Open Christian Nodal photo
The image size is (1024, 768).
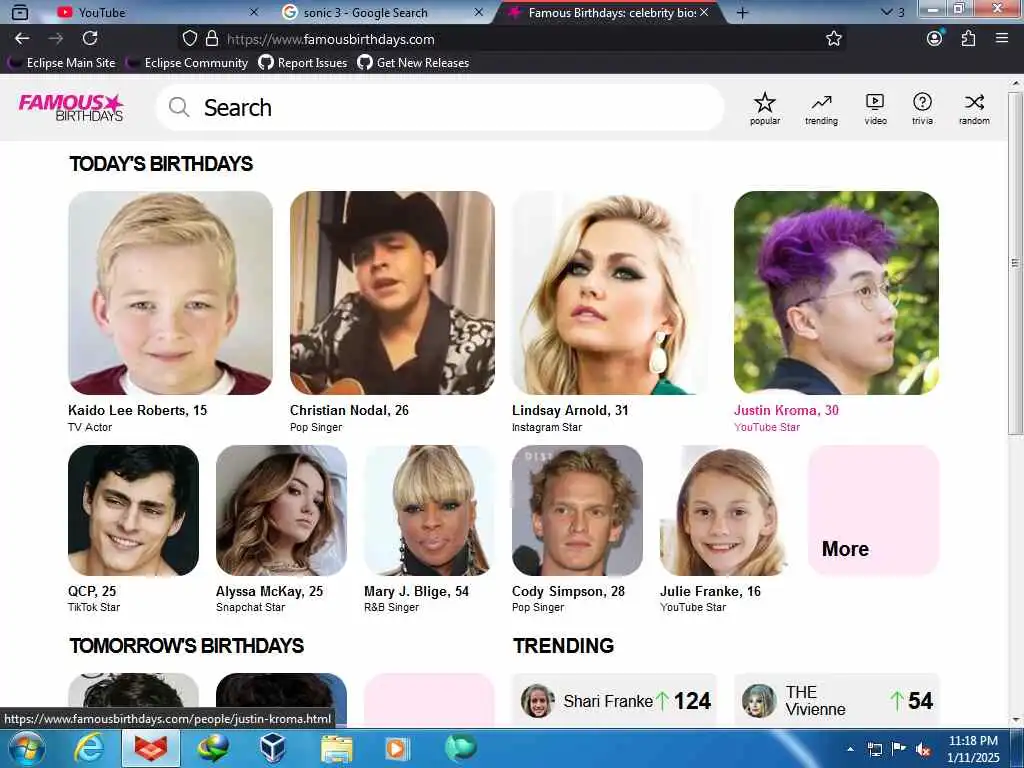coord(392,293)
